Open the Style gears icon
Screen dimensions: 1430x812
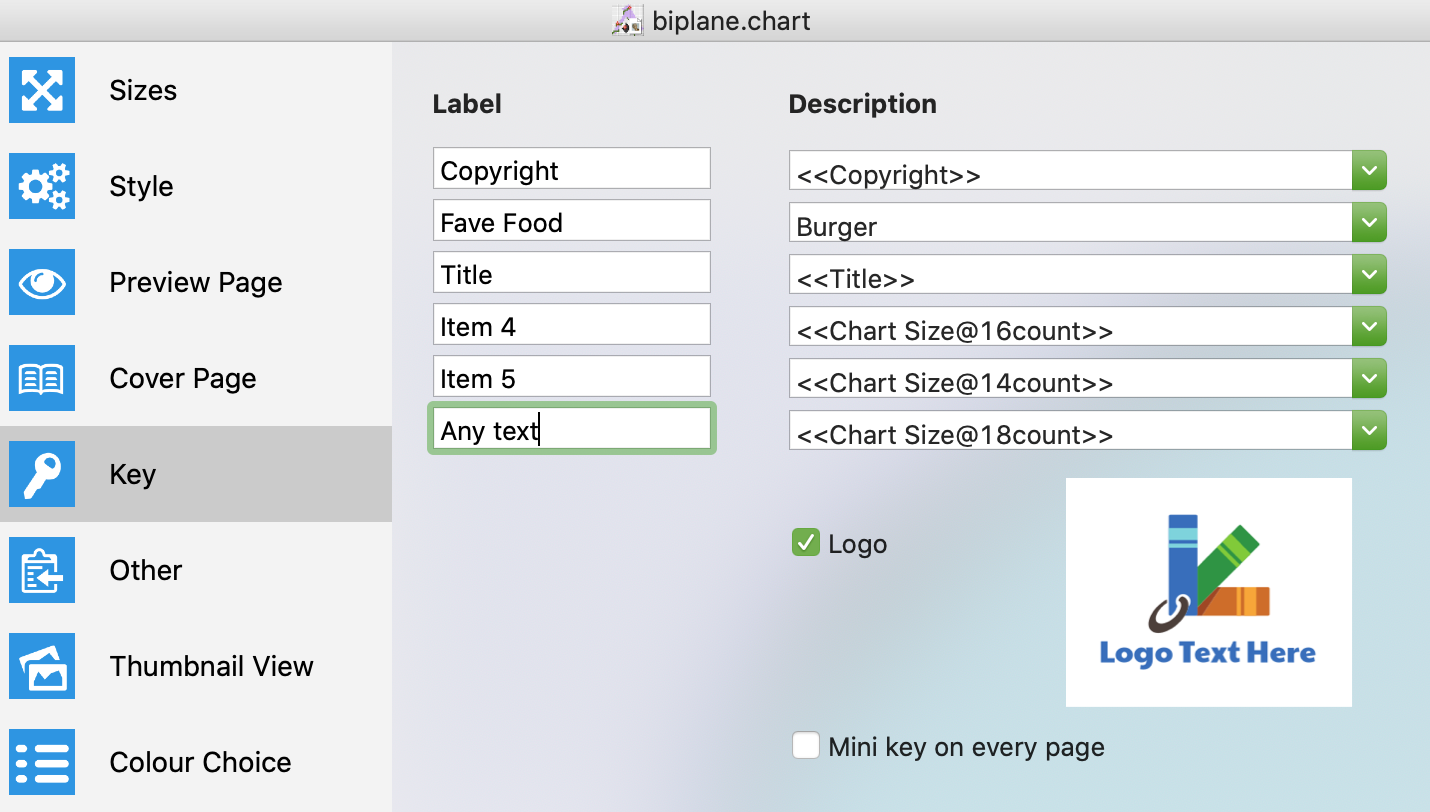tap(42, 186)
